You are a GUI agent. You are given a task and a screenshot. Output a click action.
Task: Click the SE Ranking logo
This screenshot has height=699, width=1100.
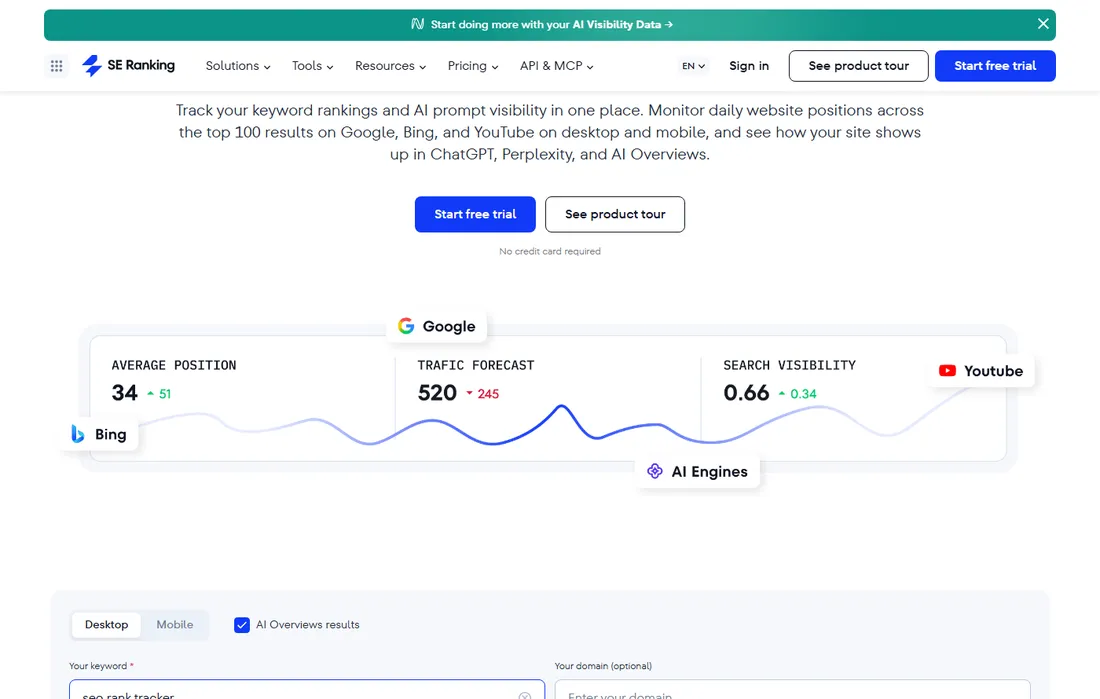click(128, 65)
